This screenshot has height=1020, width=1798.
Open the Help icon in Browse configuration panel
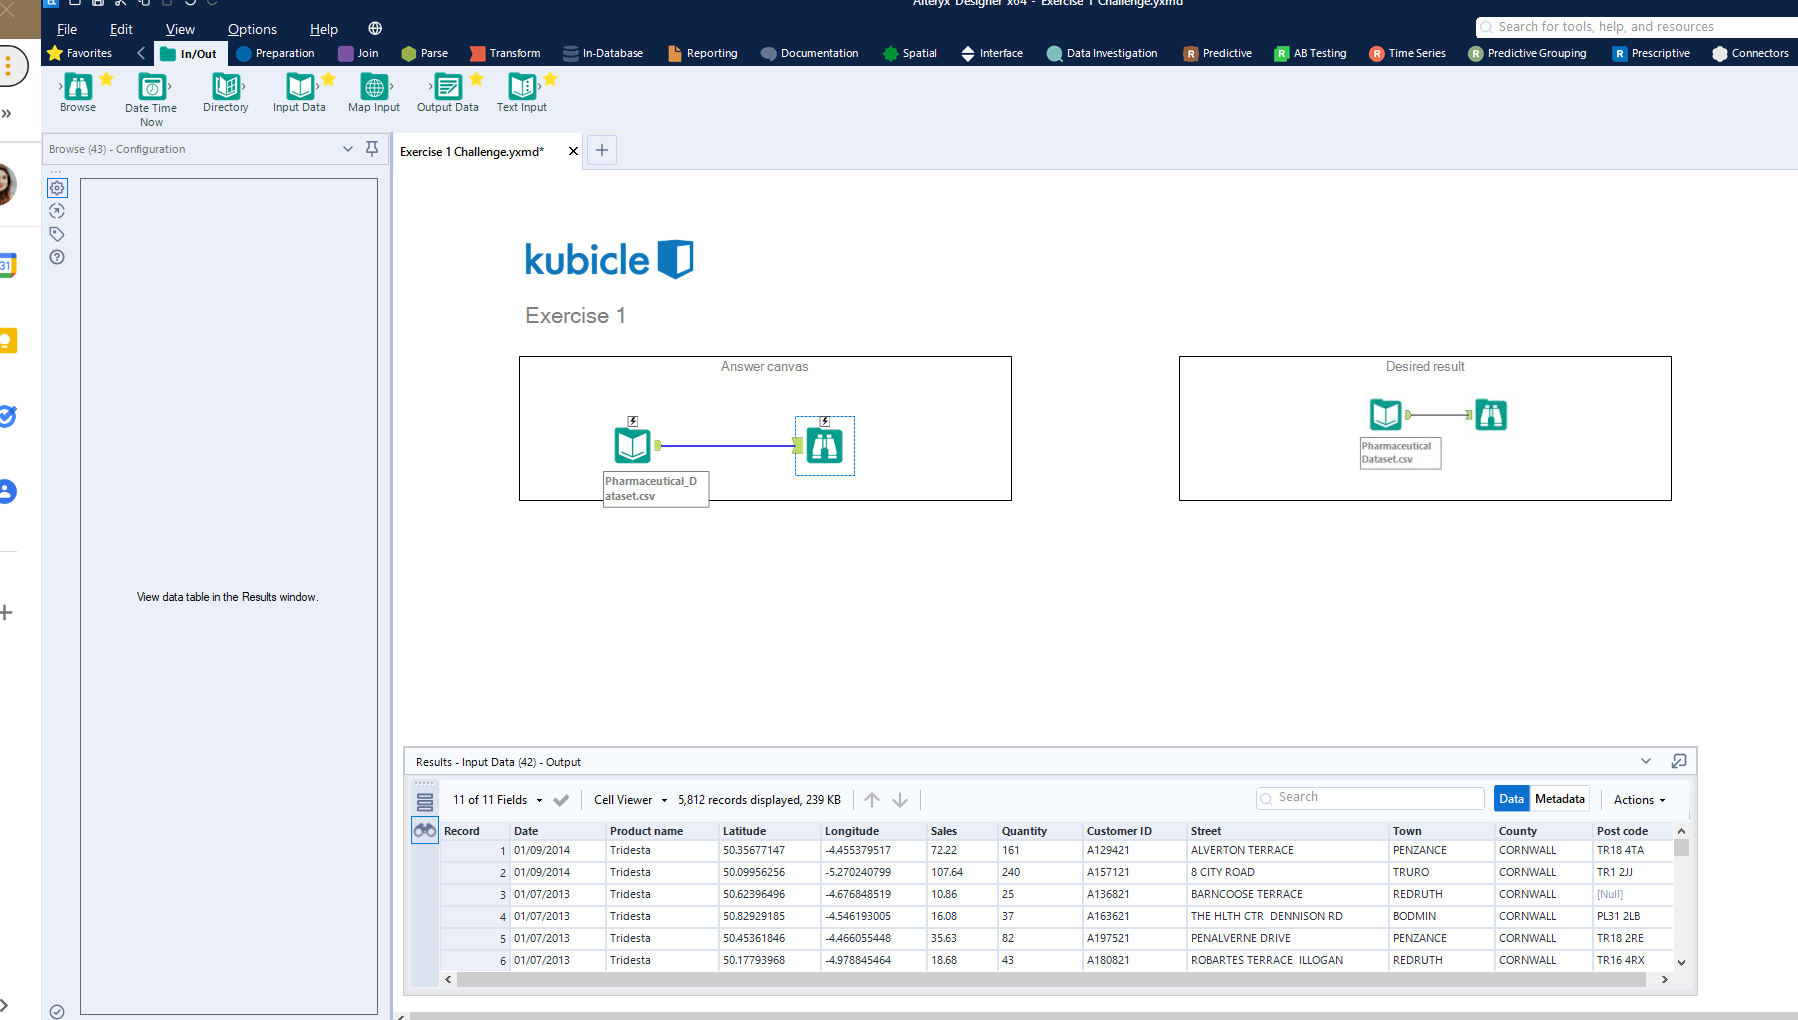[x=57, y=257]
